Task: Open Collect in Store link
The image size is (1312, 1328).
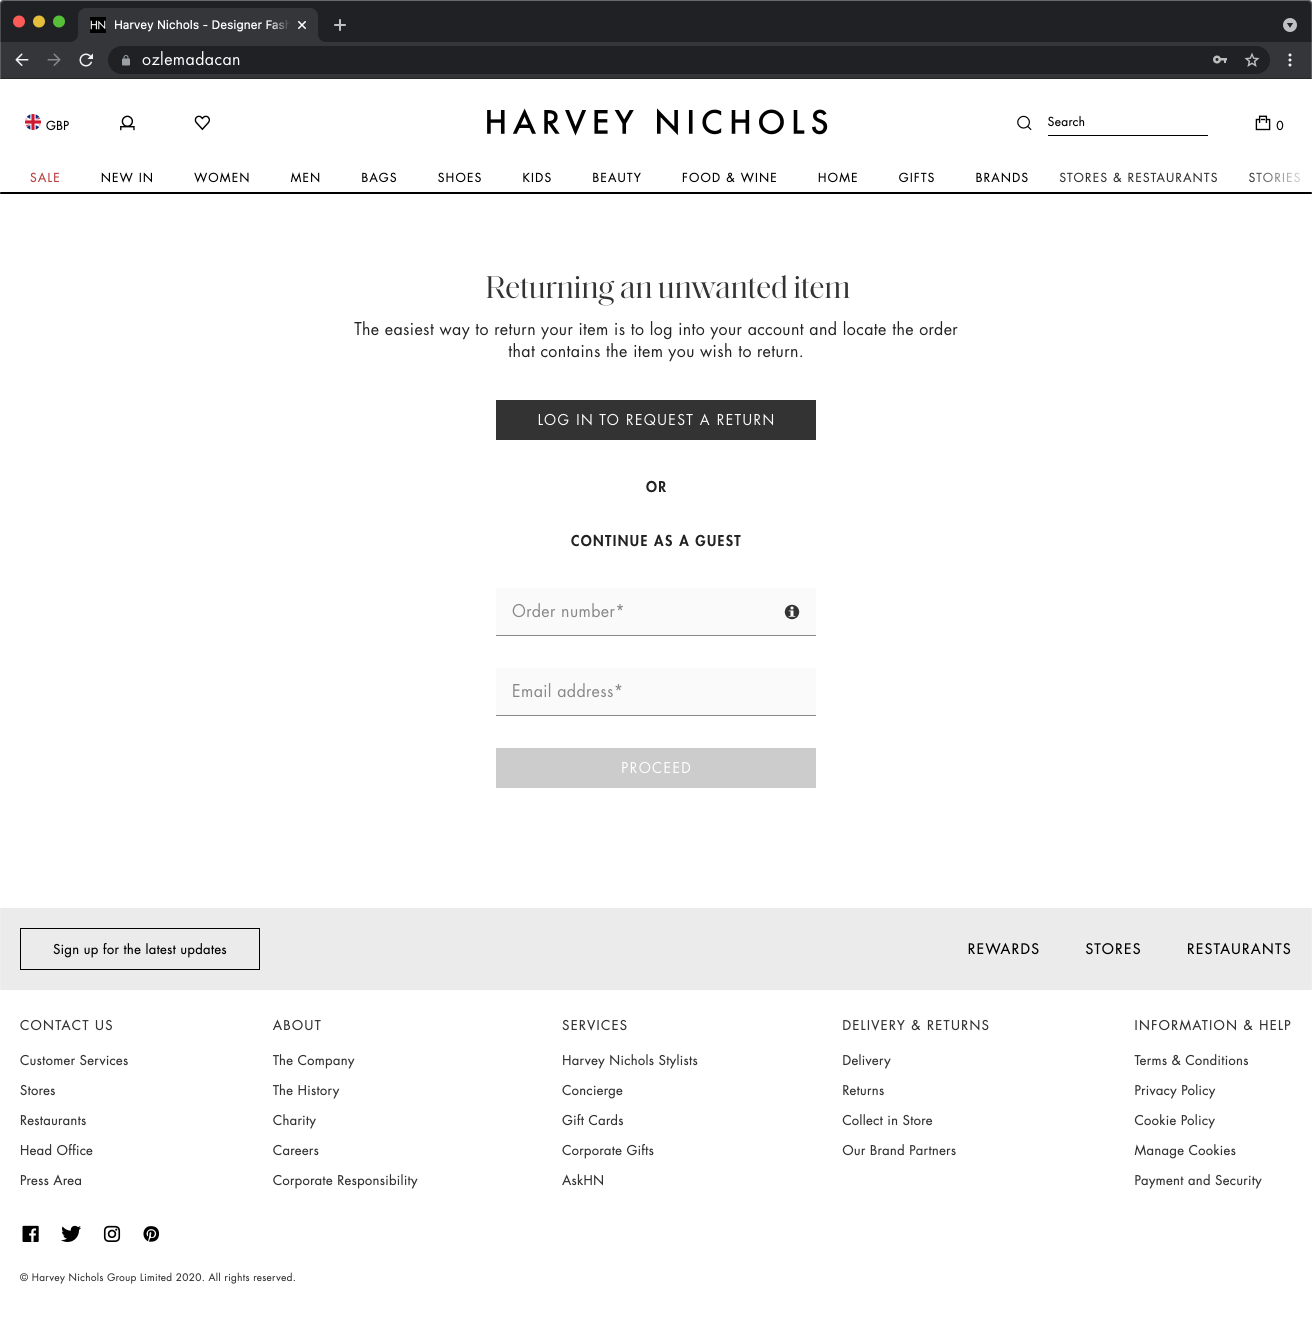Action: (x=887, y=1121)
